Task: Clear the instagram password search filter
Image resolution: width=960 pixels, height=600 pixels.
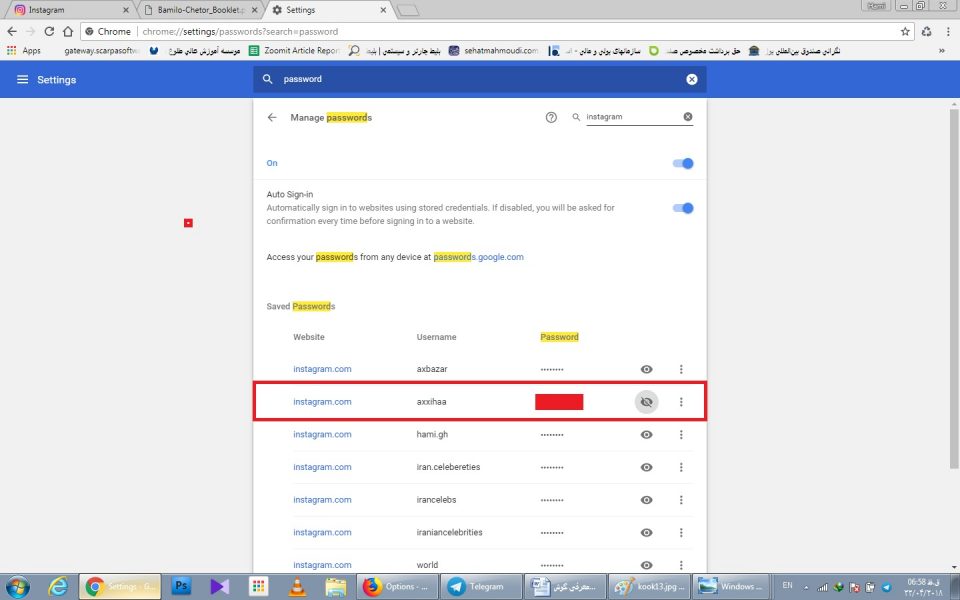Action: (688, 117)
